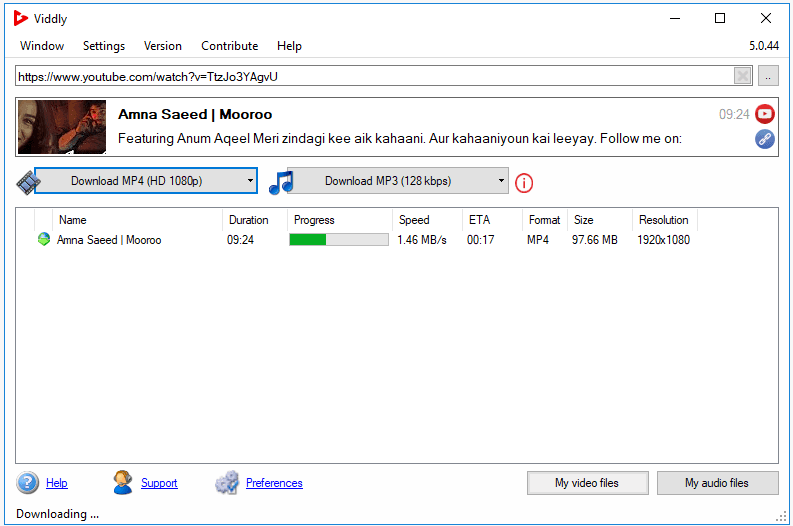
Task: Click the Preferences gears icon
Action: click(x=227, y=483)
